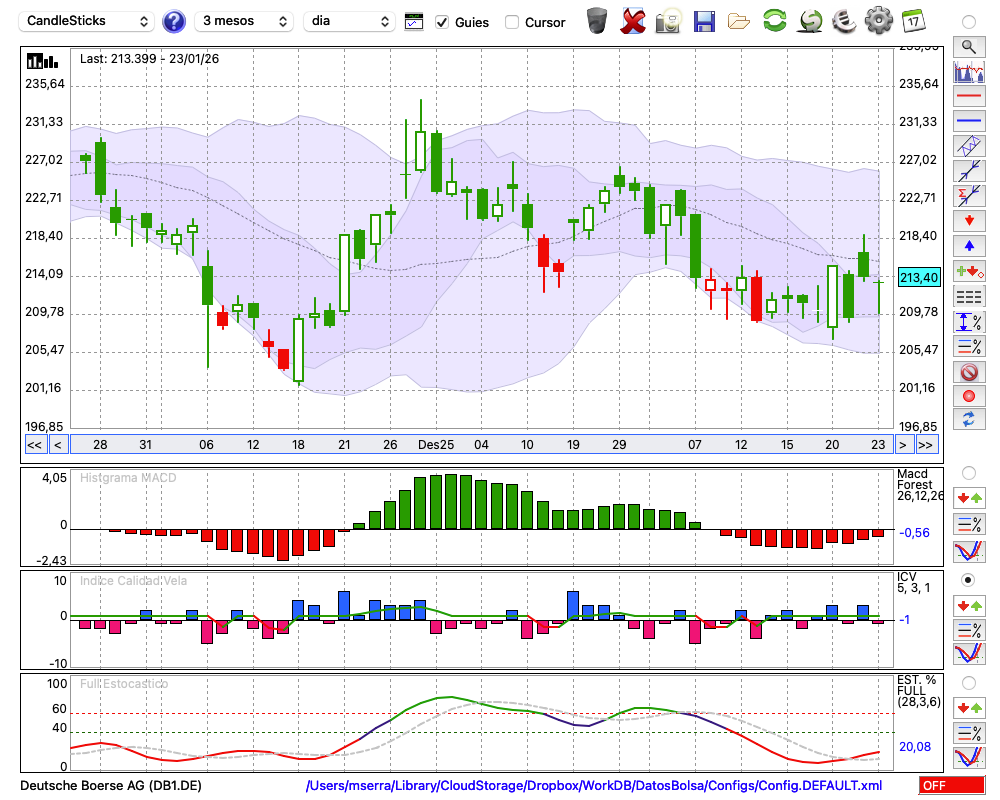Click the euro currency icon
1000x800 pixels.
tap(844, 20)
